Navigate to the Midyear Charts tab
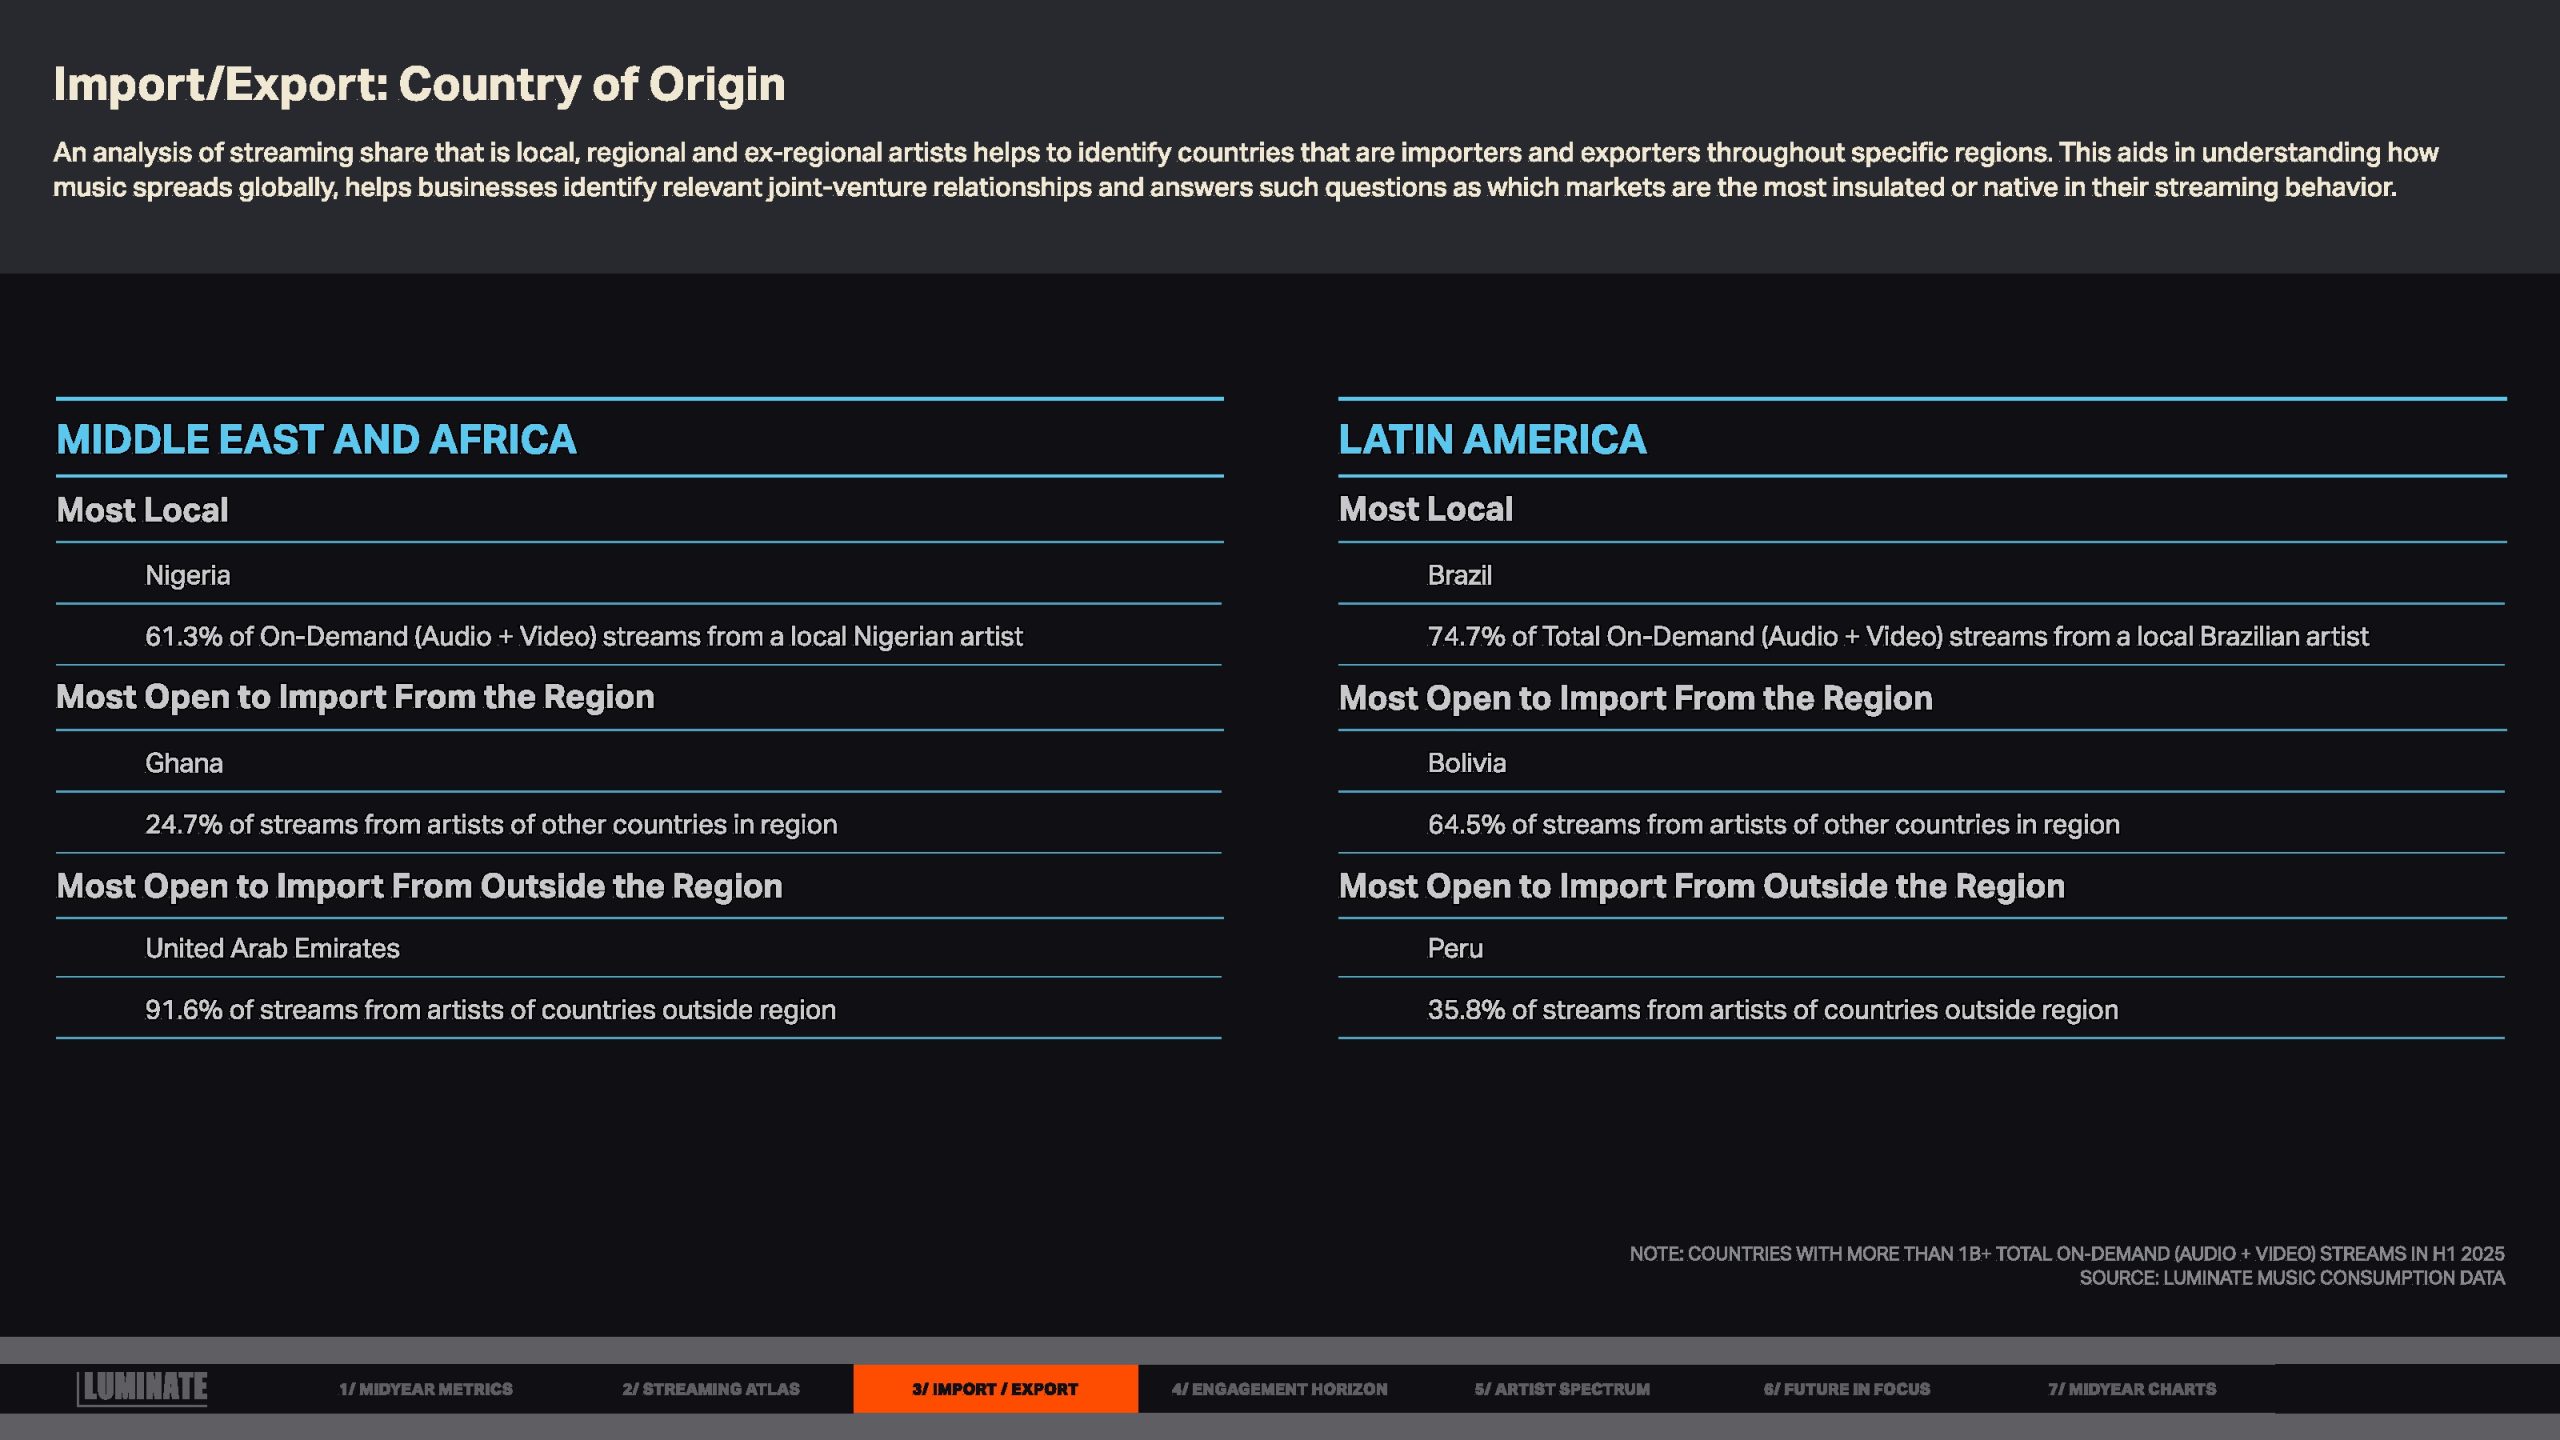This screenshot has width=2560, height=1440. [2131, 1389]
